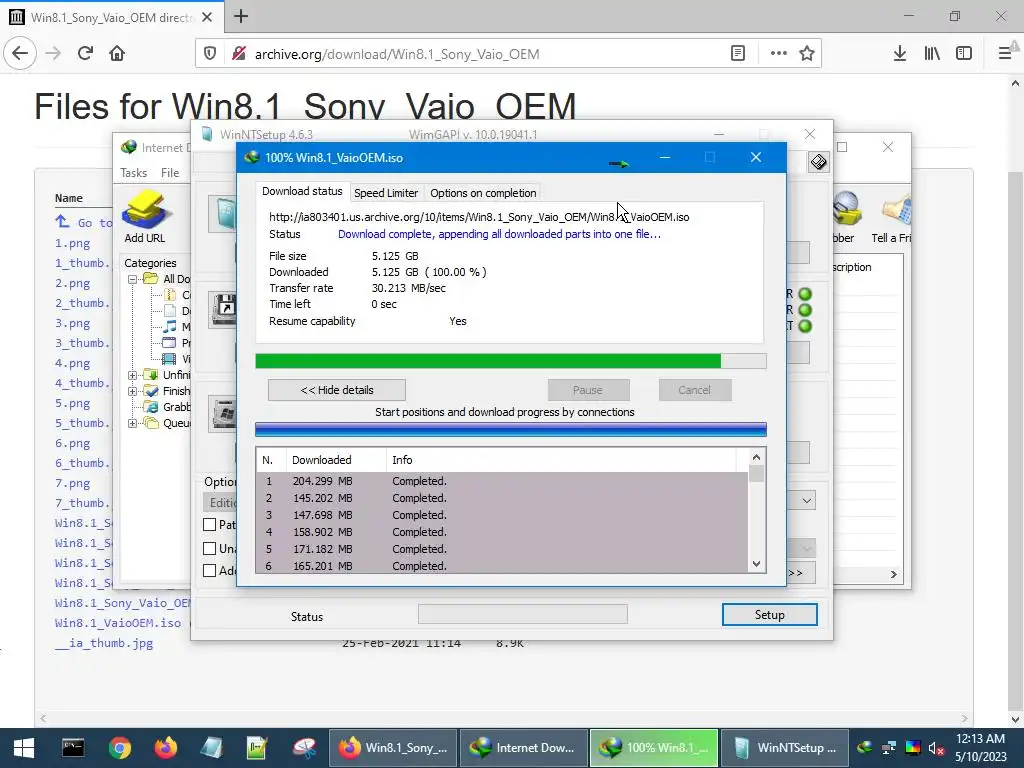Image resolution: width=1024 pixels, height=768 pixels.
Task: Open __ia_thumb.jpg file link
Action: (104, 643)
